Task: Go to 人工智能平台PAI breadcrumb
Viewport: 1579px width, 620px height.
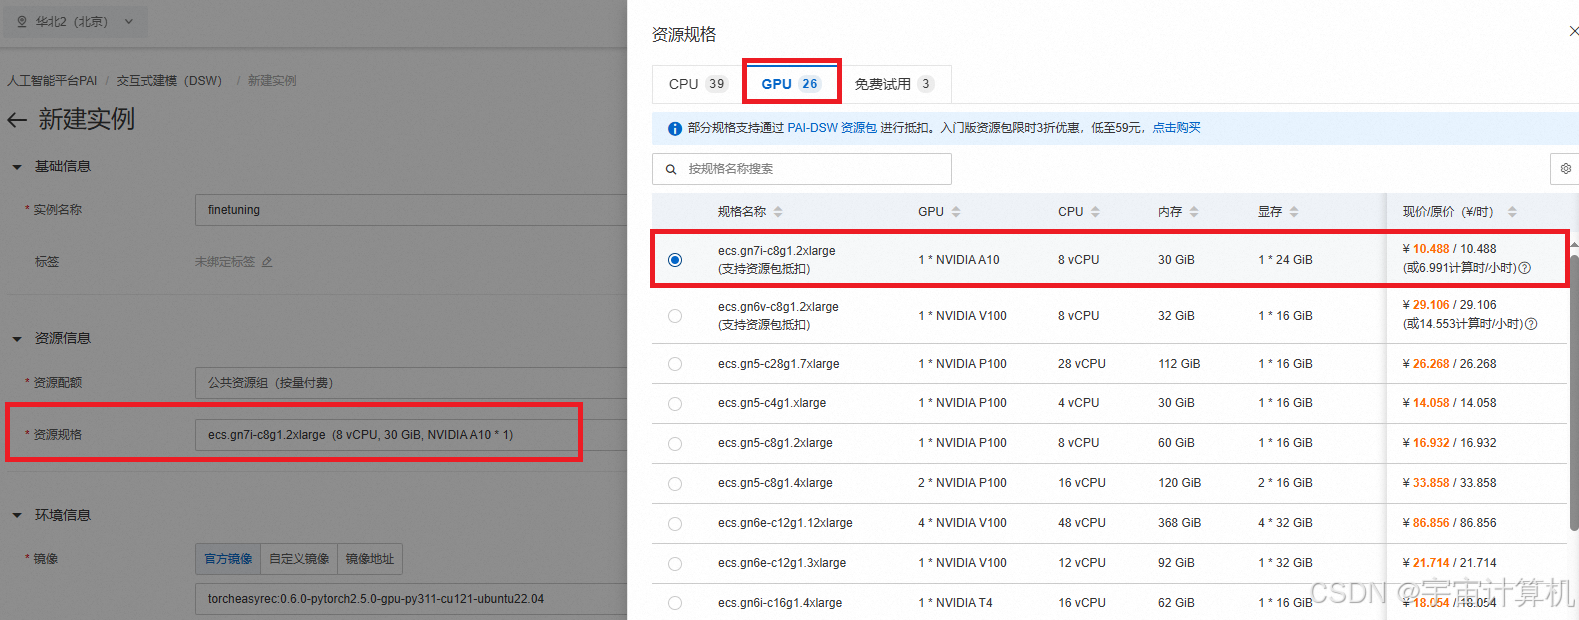Action: point(52,81)
